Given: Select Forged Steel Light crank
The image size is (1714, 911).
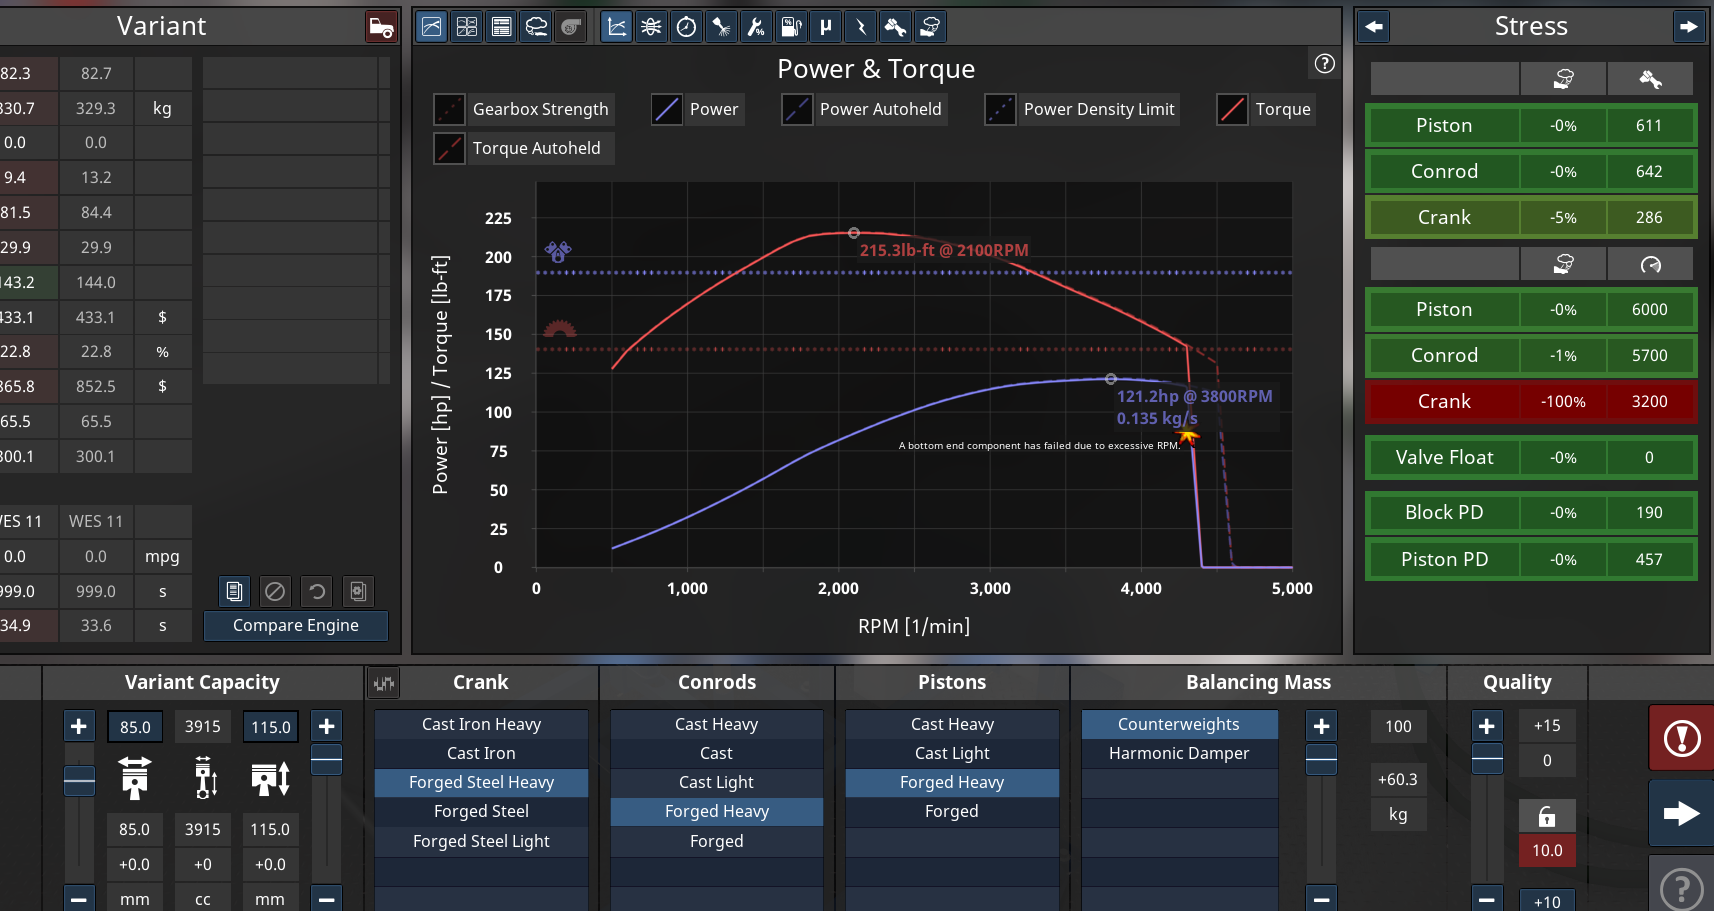Looking at the screenshot, I should coord(481,841).
